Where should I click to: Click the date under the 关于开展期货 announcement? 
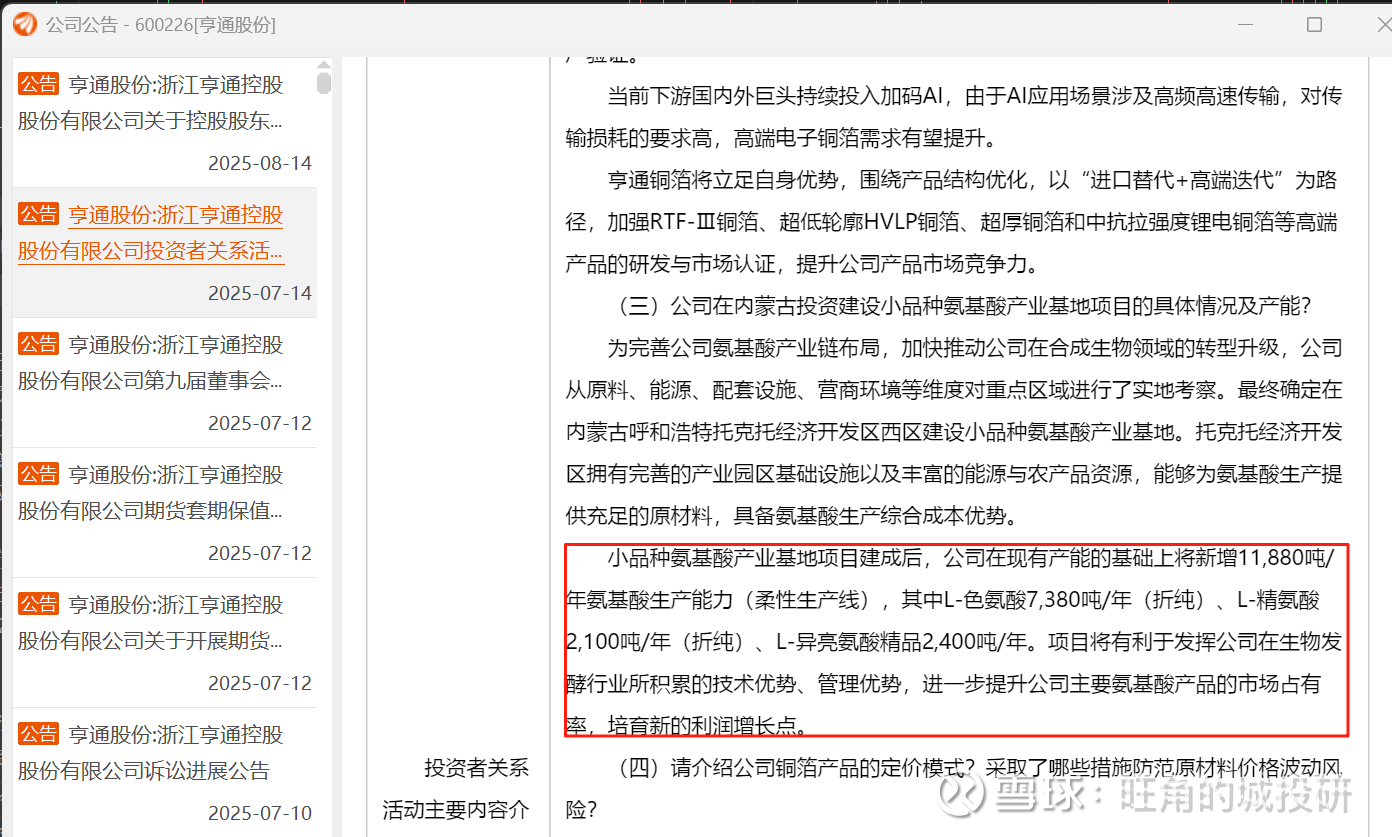click(x=260, y=683)
